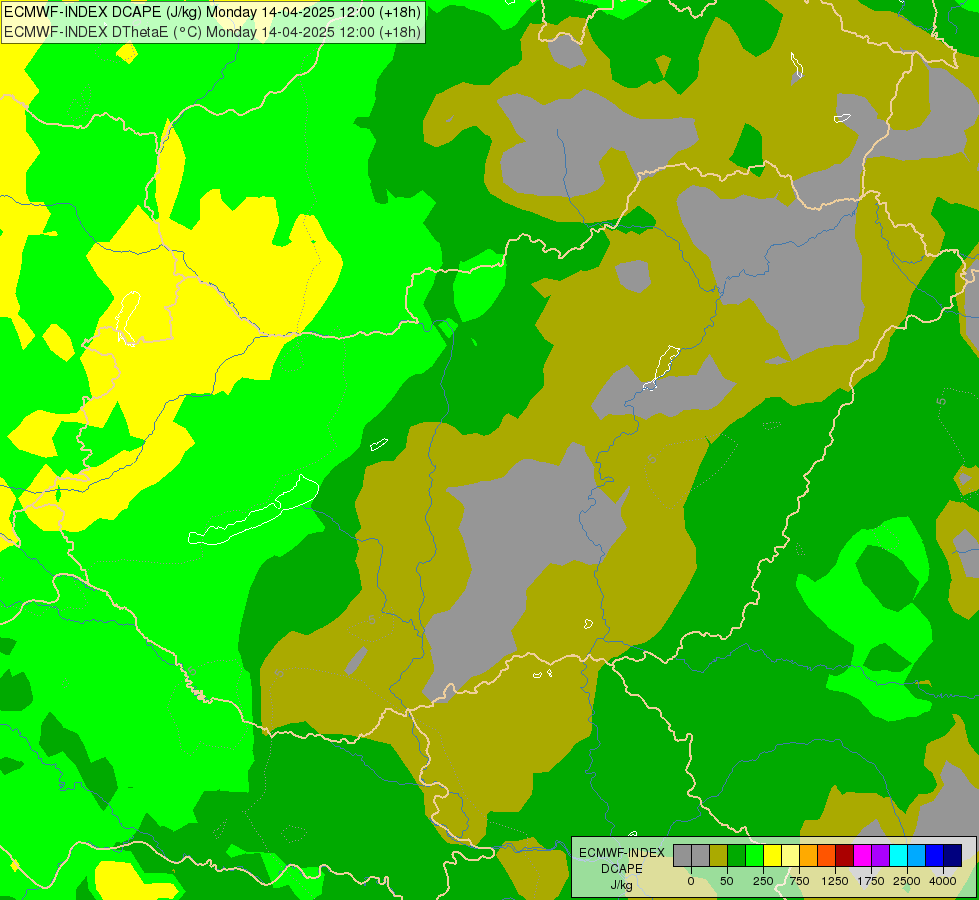The image size is (979, 900).
Task: Click the pale yellow legend swatch
Action: click(790, 855)
